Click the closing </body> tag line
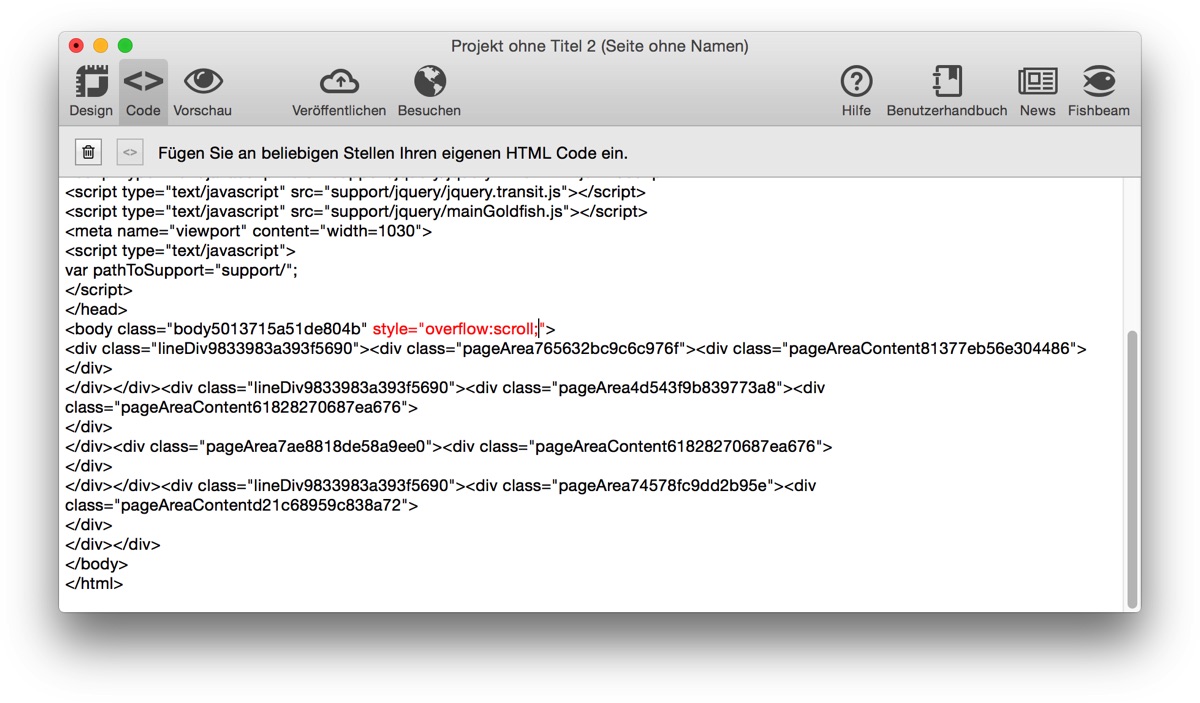 point(96,564)
